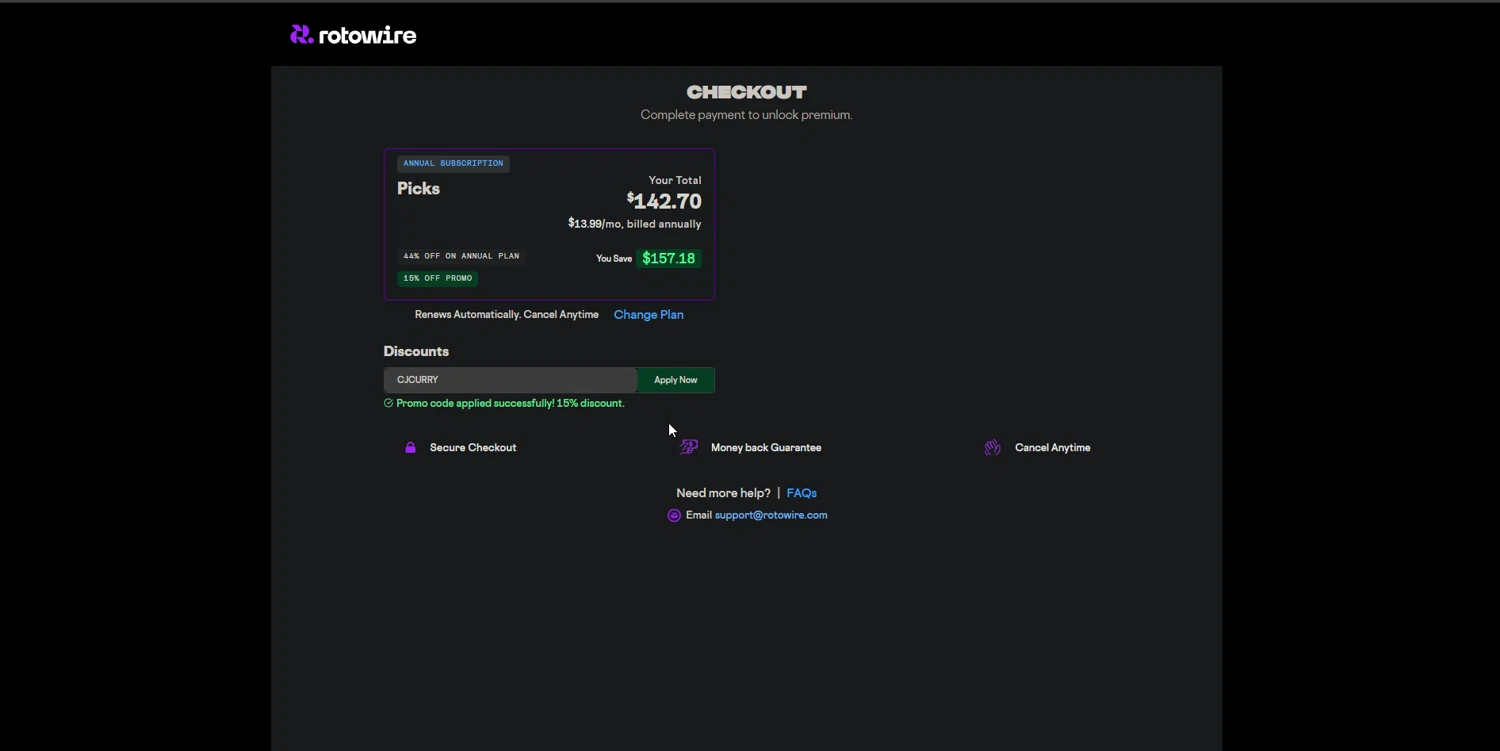Click the Secure Checkout lock icon
The height and width of the screenshot is (751, 1500).
pyautogui.click(x=410, y=447)
